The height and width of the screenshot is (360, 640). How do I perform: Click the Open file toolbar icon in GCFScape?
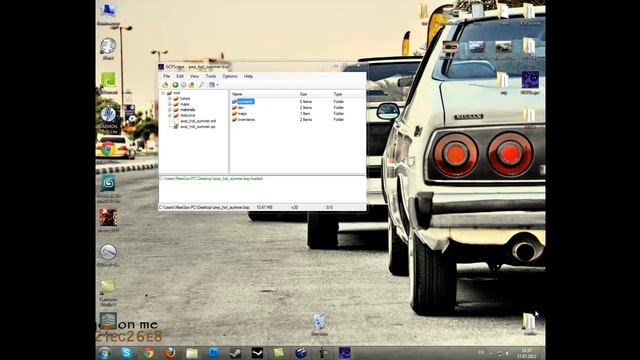tap(165, 85)
